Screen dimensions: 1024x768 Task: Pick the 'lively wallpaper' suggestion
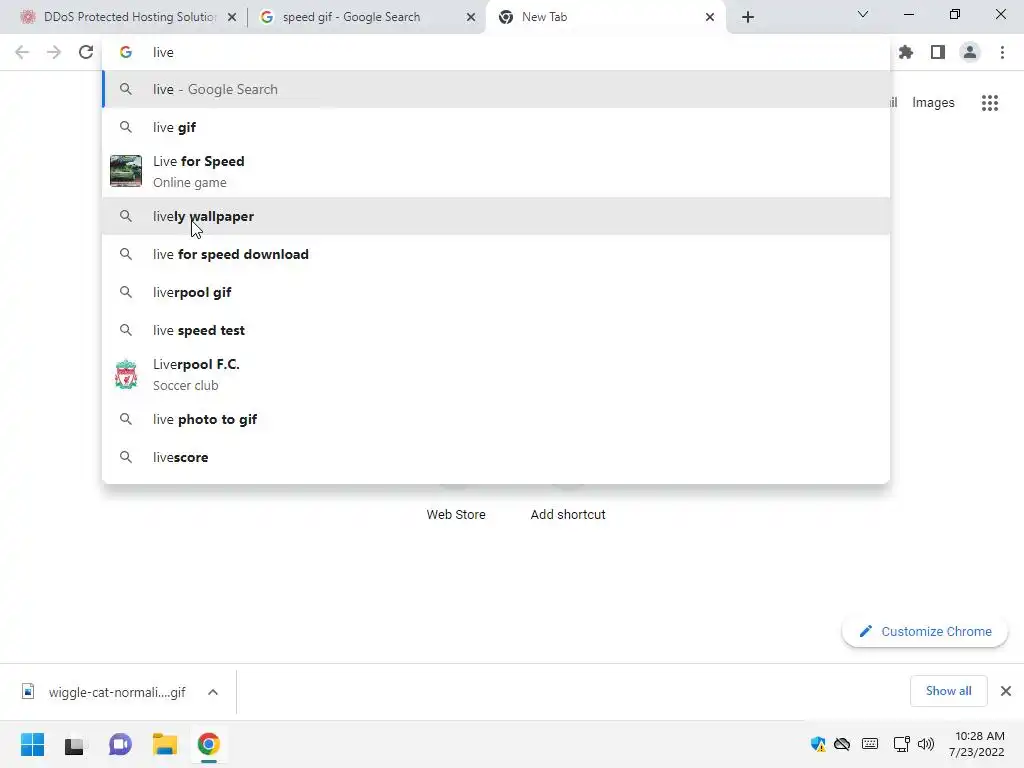pos(496,216)
